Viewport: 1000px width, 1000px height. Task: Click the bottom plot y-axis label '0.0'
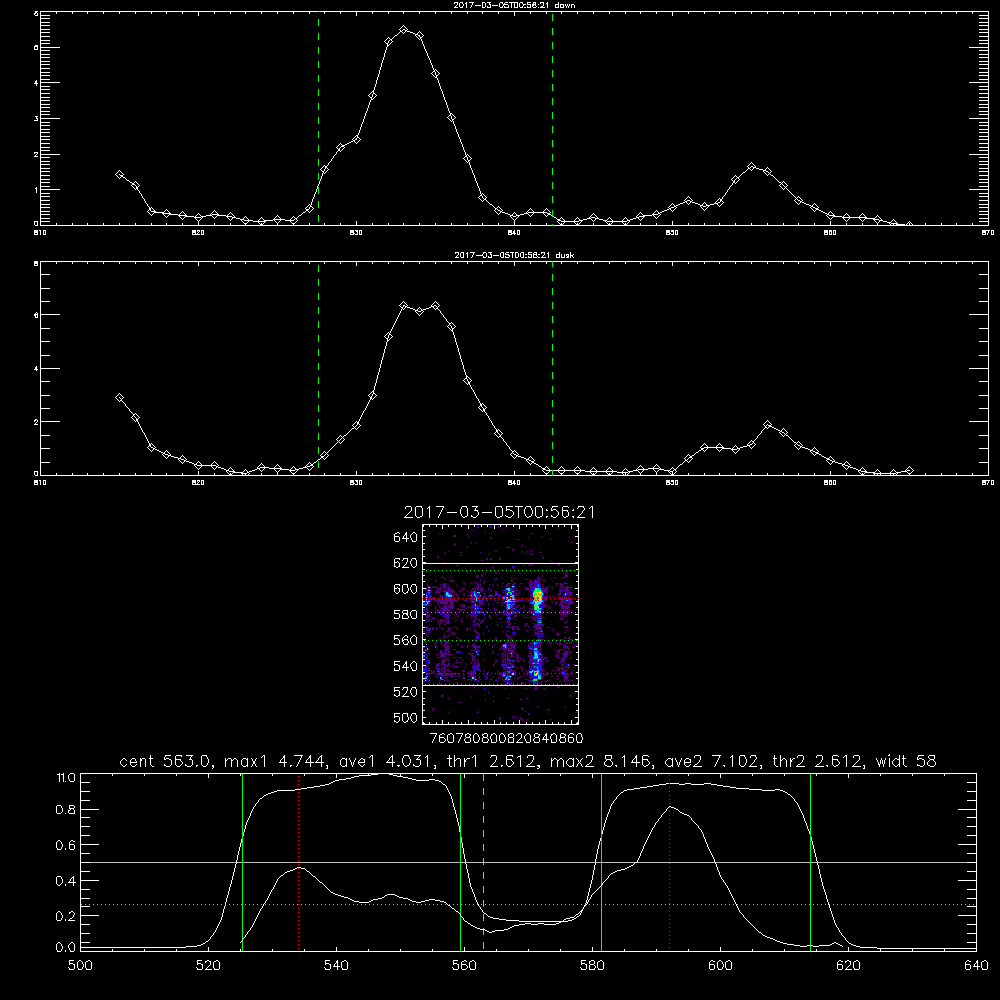pyautogui.click(x=66, y=948)
